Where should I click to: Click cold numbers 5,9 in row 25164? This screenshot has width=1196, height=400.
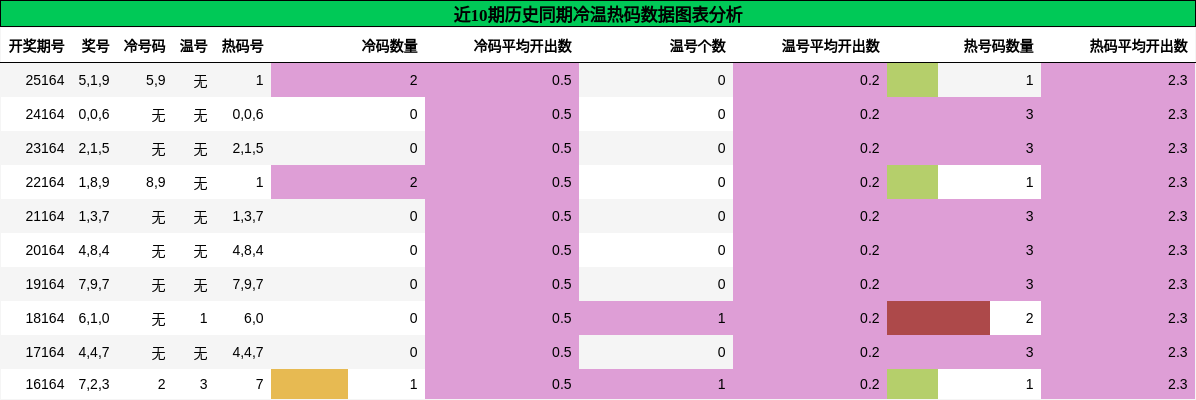(x=156, y=80)
